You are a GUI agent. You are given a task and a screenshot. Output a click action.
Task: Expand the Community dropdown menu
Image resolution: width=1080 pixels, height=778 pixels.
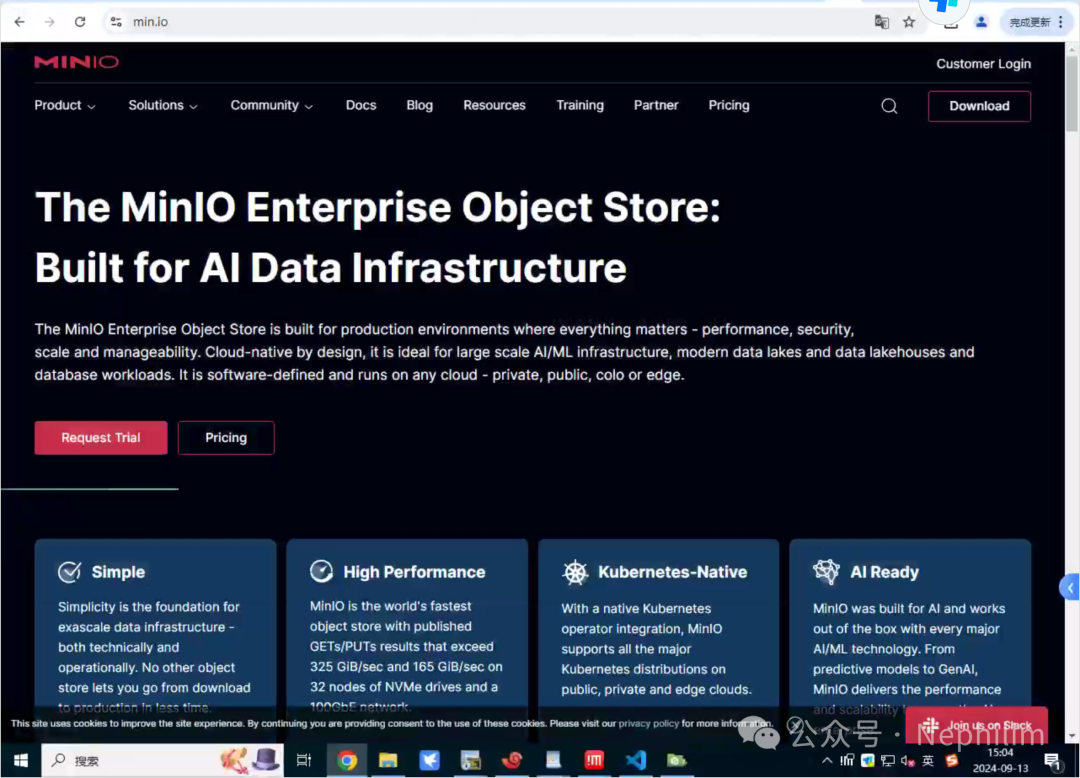271,105
